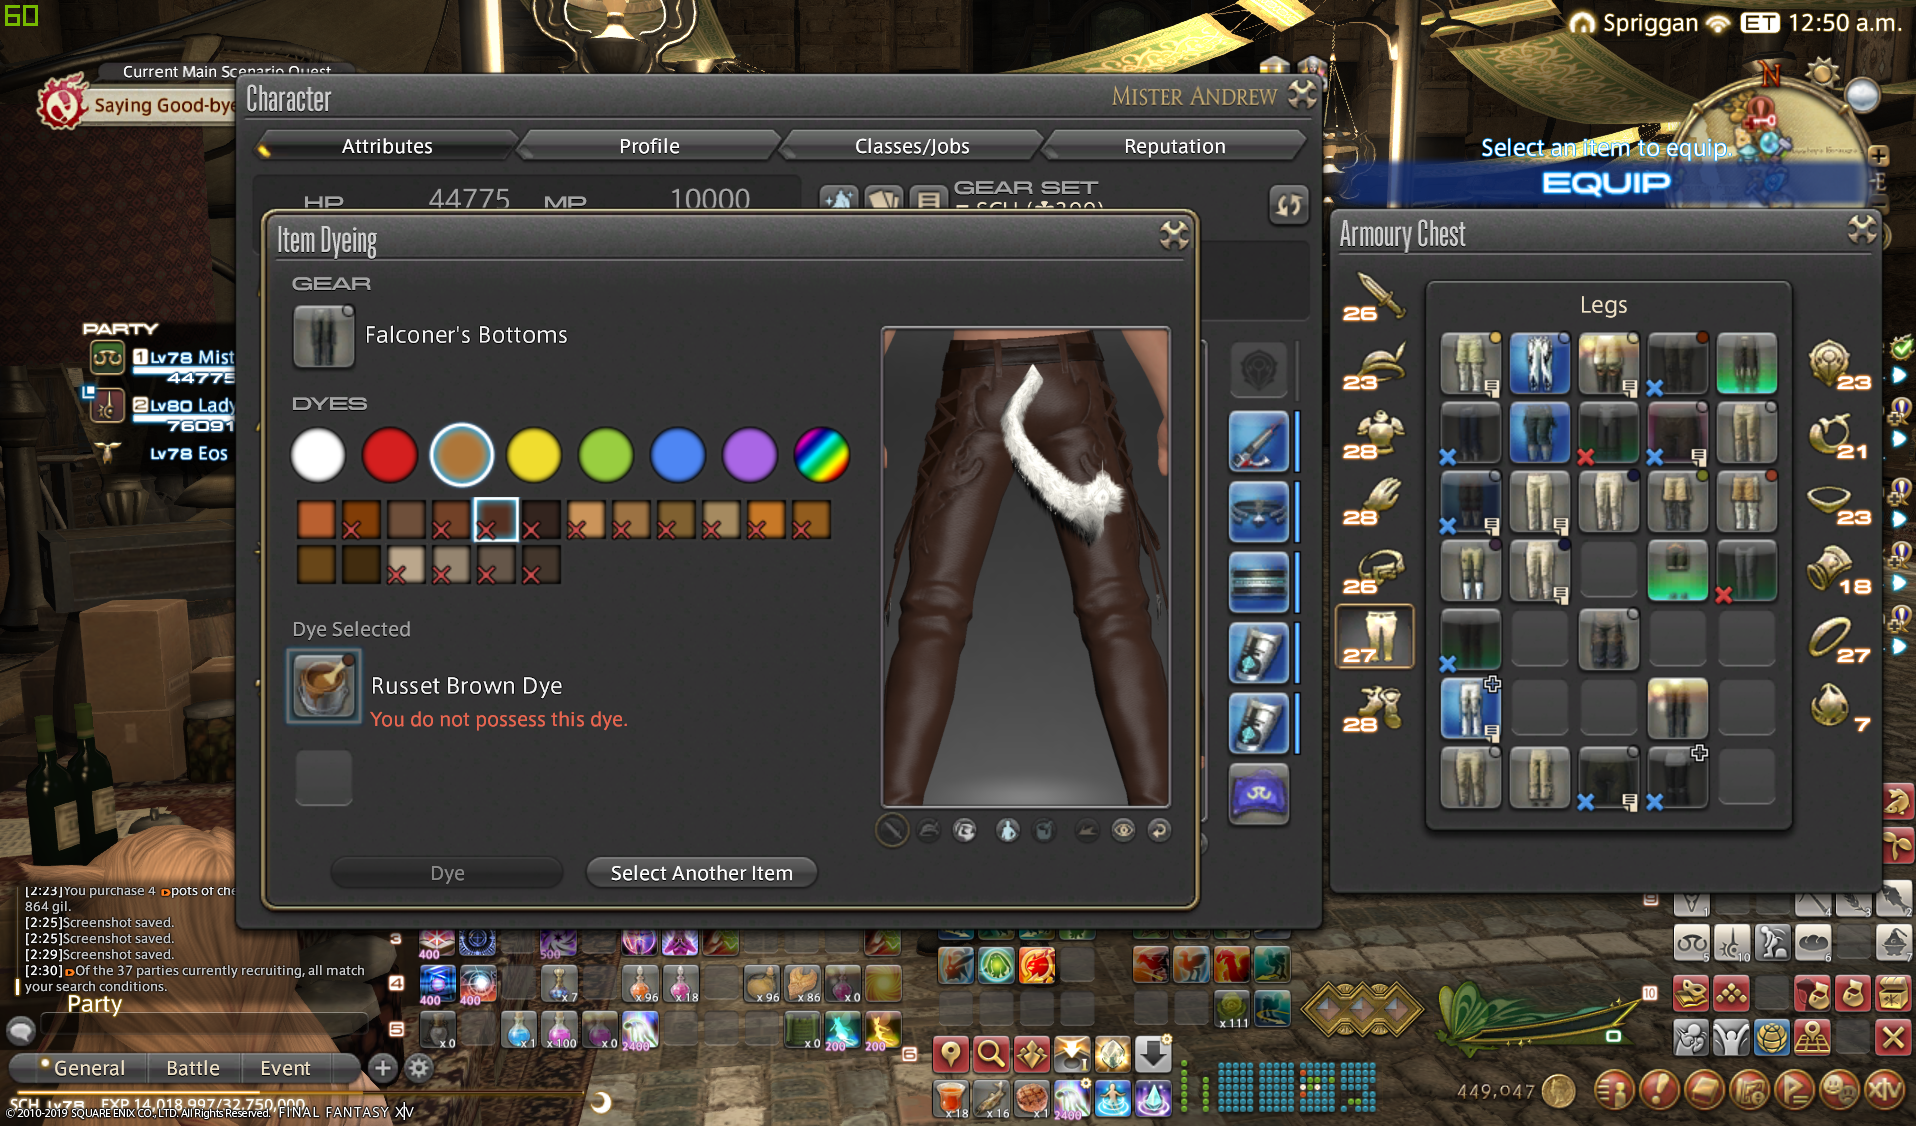Click the gil amount 449,047
The height and width of the screenshot is (1126, 1916).
[x=1495, y=1091]
